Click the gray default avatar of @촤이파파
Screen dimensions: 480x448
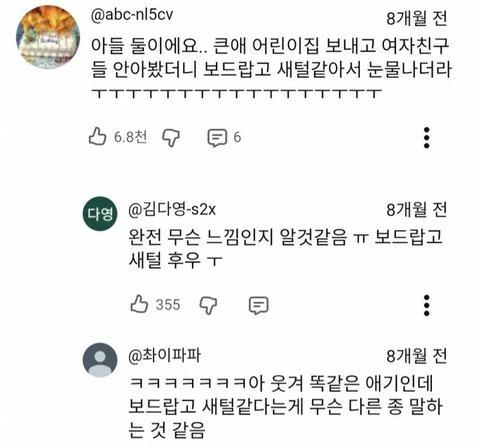pos(100,360)
